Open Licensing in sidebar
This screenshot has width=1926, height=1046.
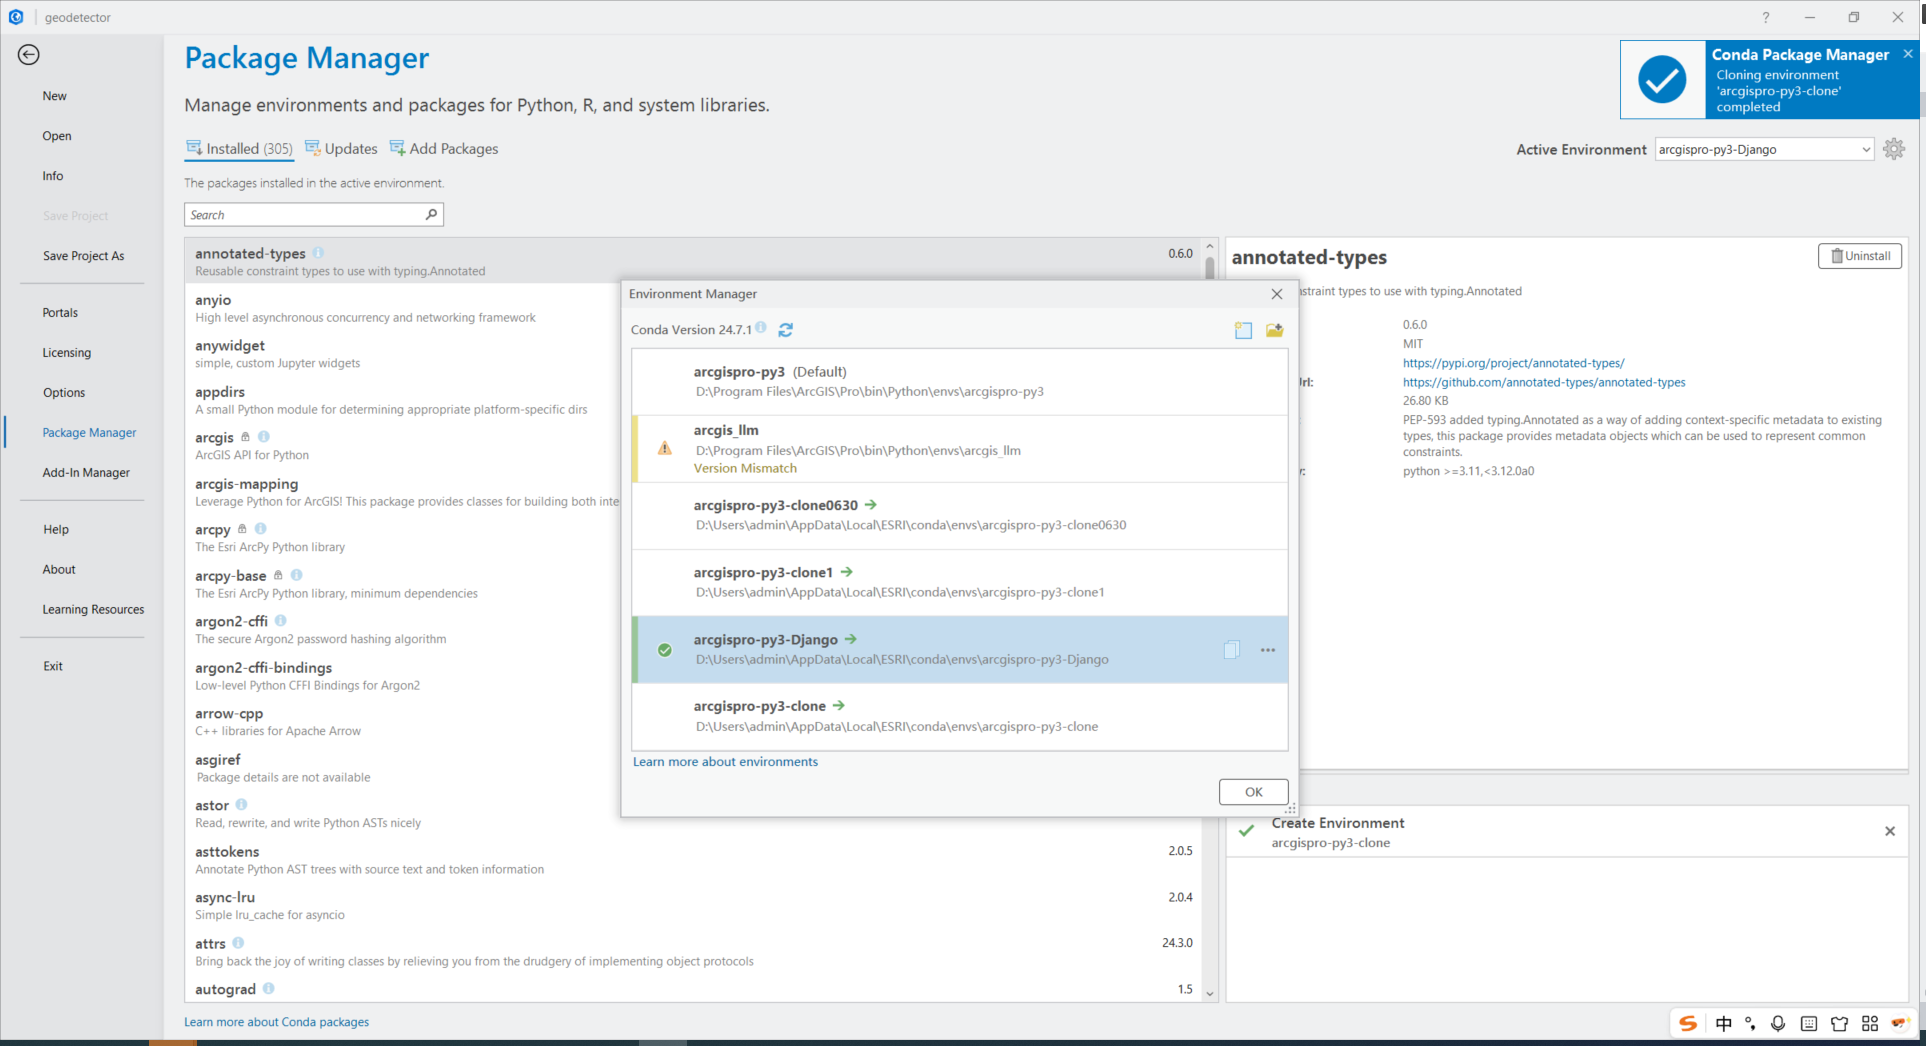coord(67,353)
